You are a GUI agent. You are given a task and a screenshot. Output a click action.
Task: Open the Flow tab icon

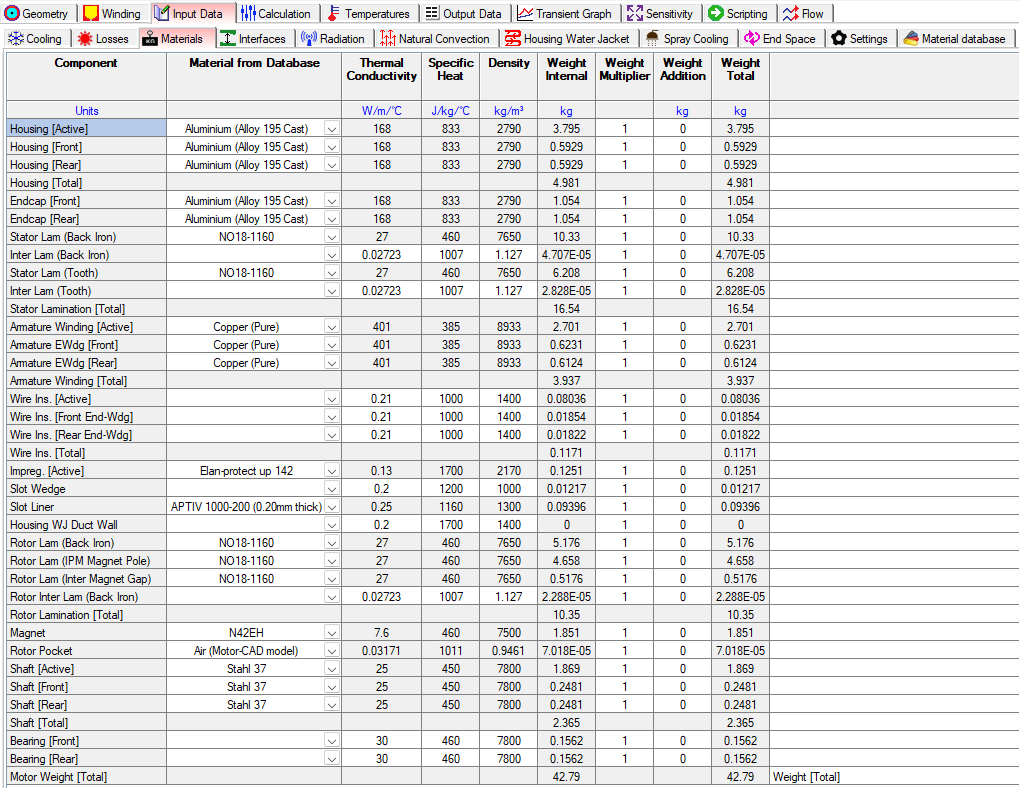click(x=790, y=13)
